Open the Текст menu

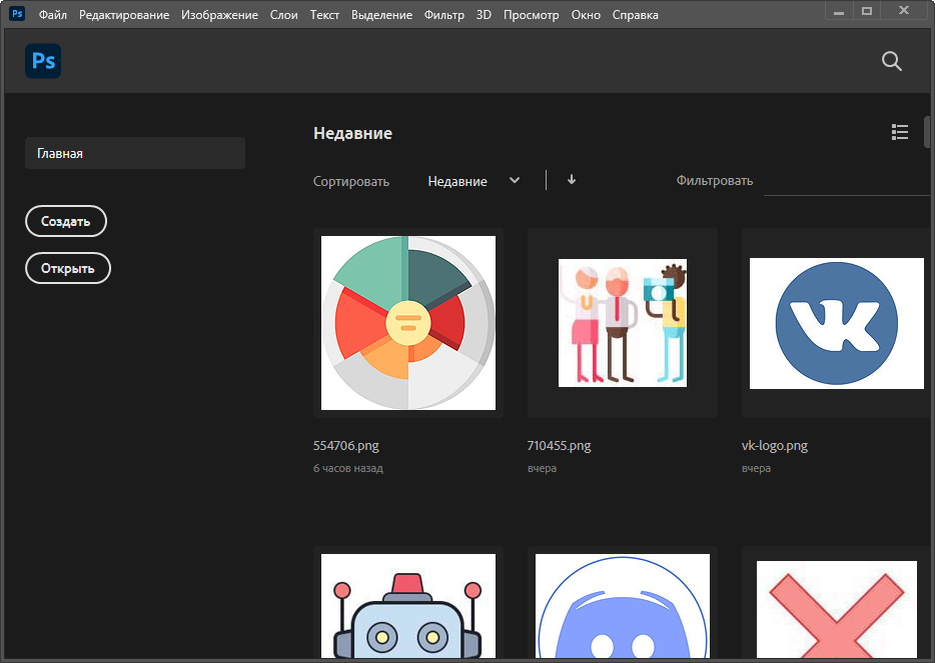(324, 15)
